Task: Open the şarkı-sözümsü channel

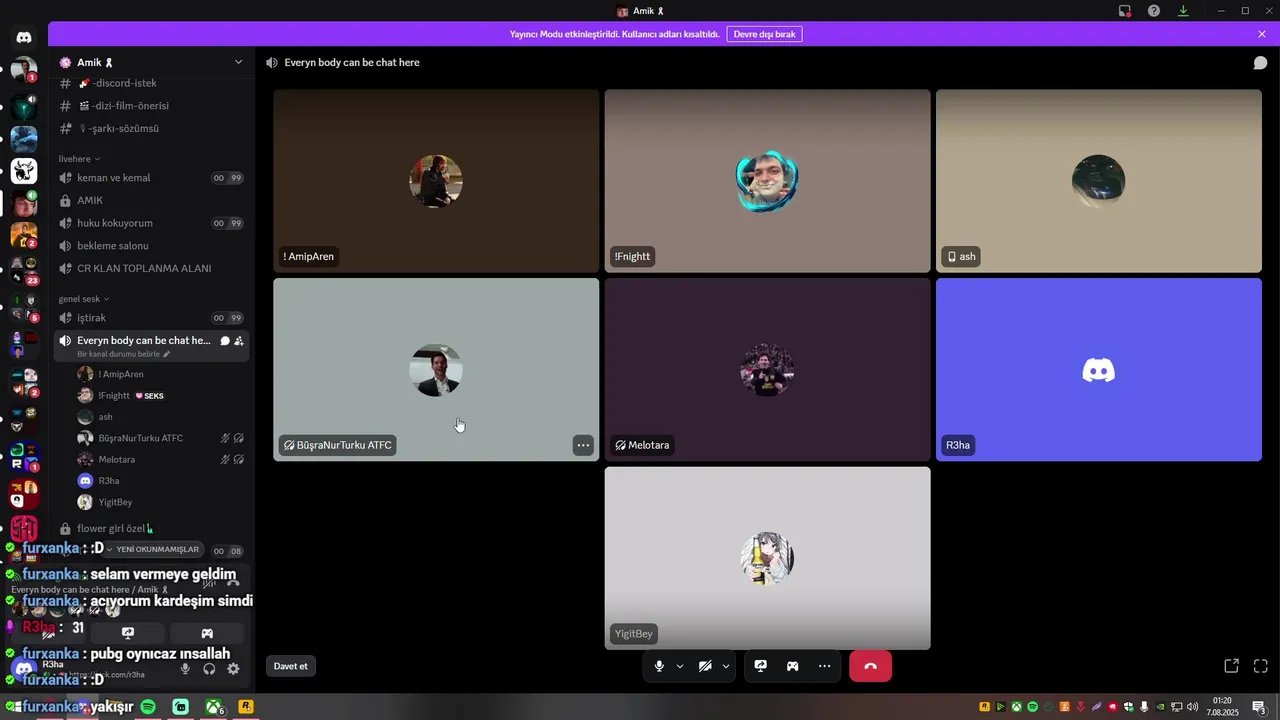Action: tap(152, 129)
